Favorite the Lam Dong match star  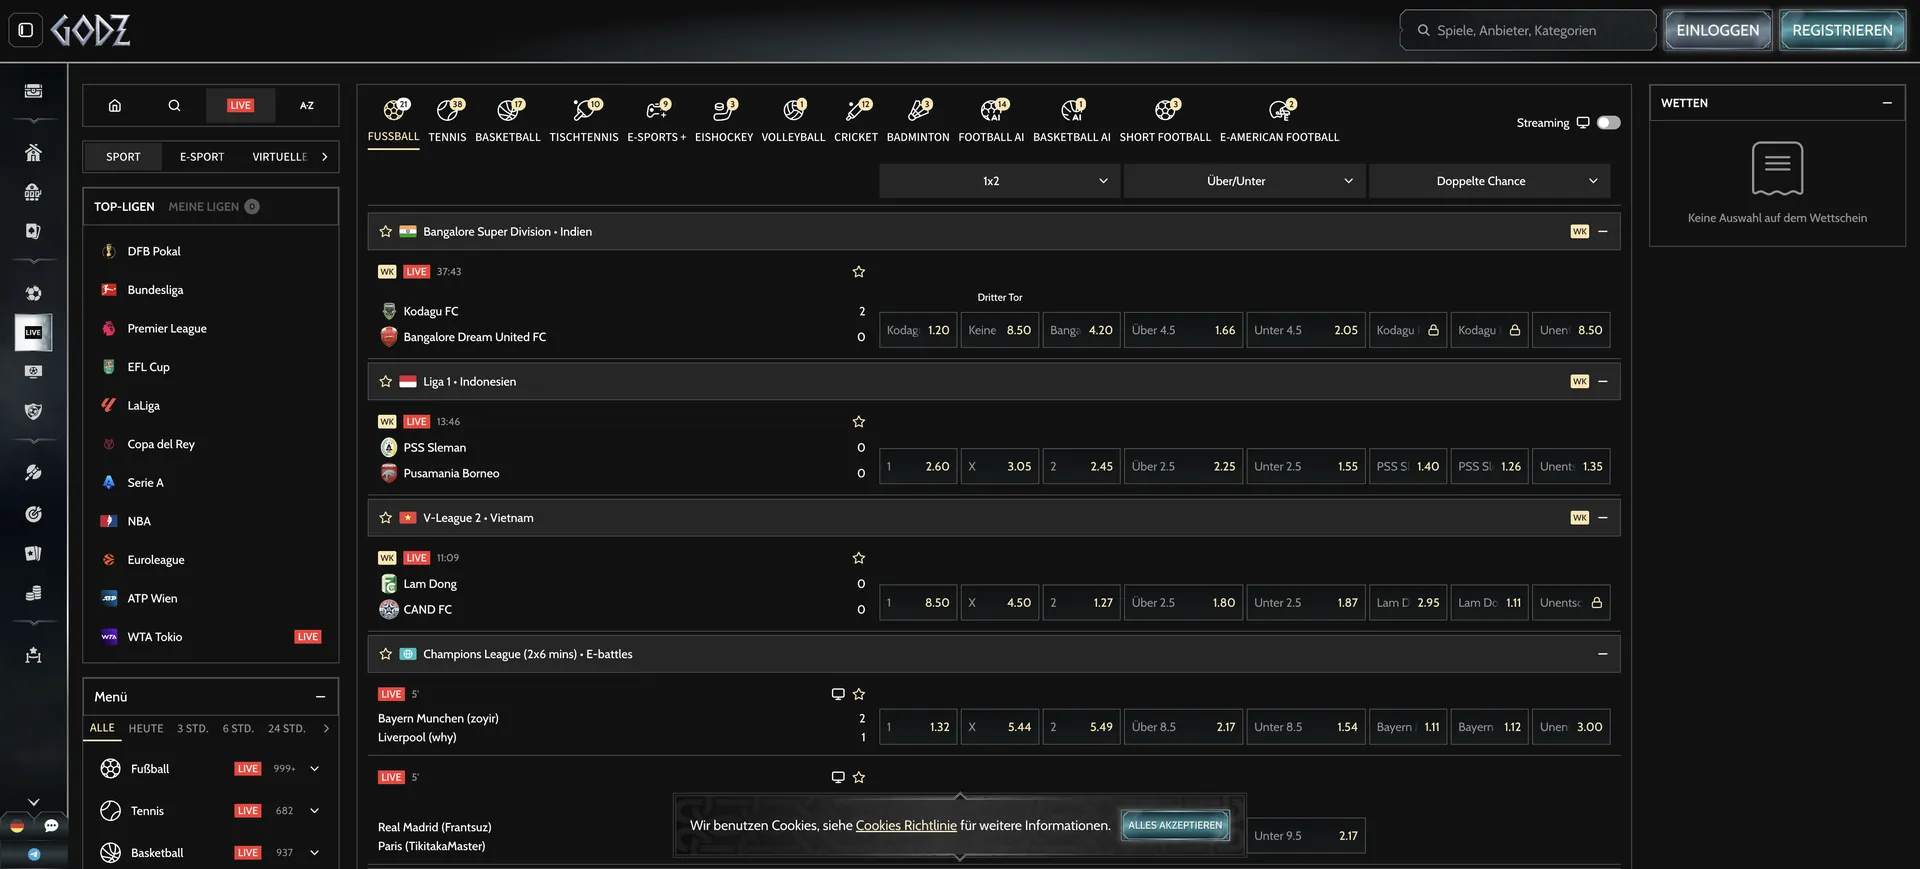click(858, 558)
